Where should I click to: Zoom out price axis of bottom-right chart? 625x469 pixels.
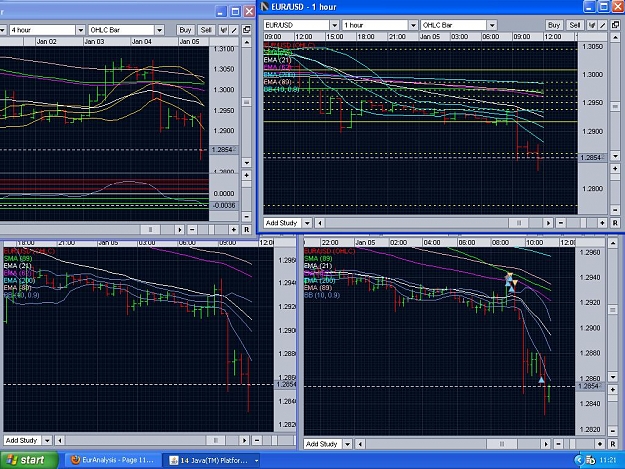613,430
